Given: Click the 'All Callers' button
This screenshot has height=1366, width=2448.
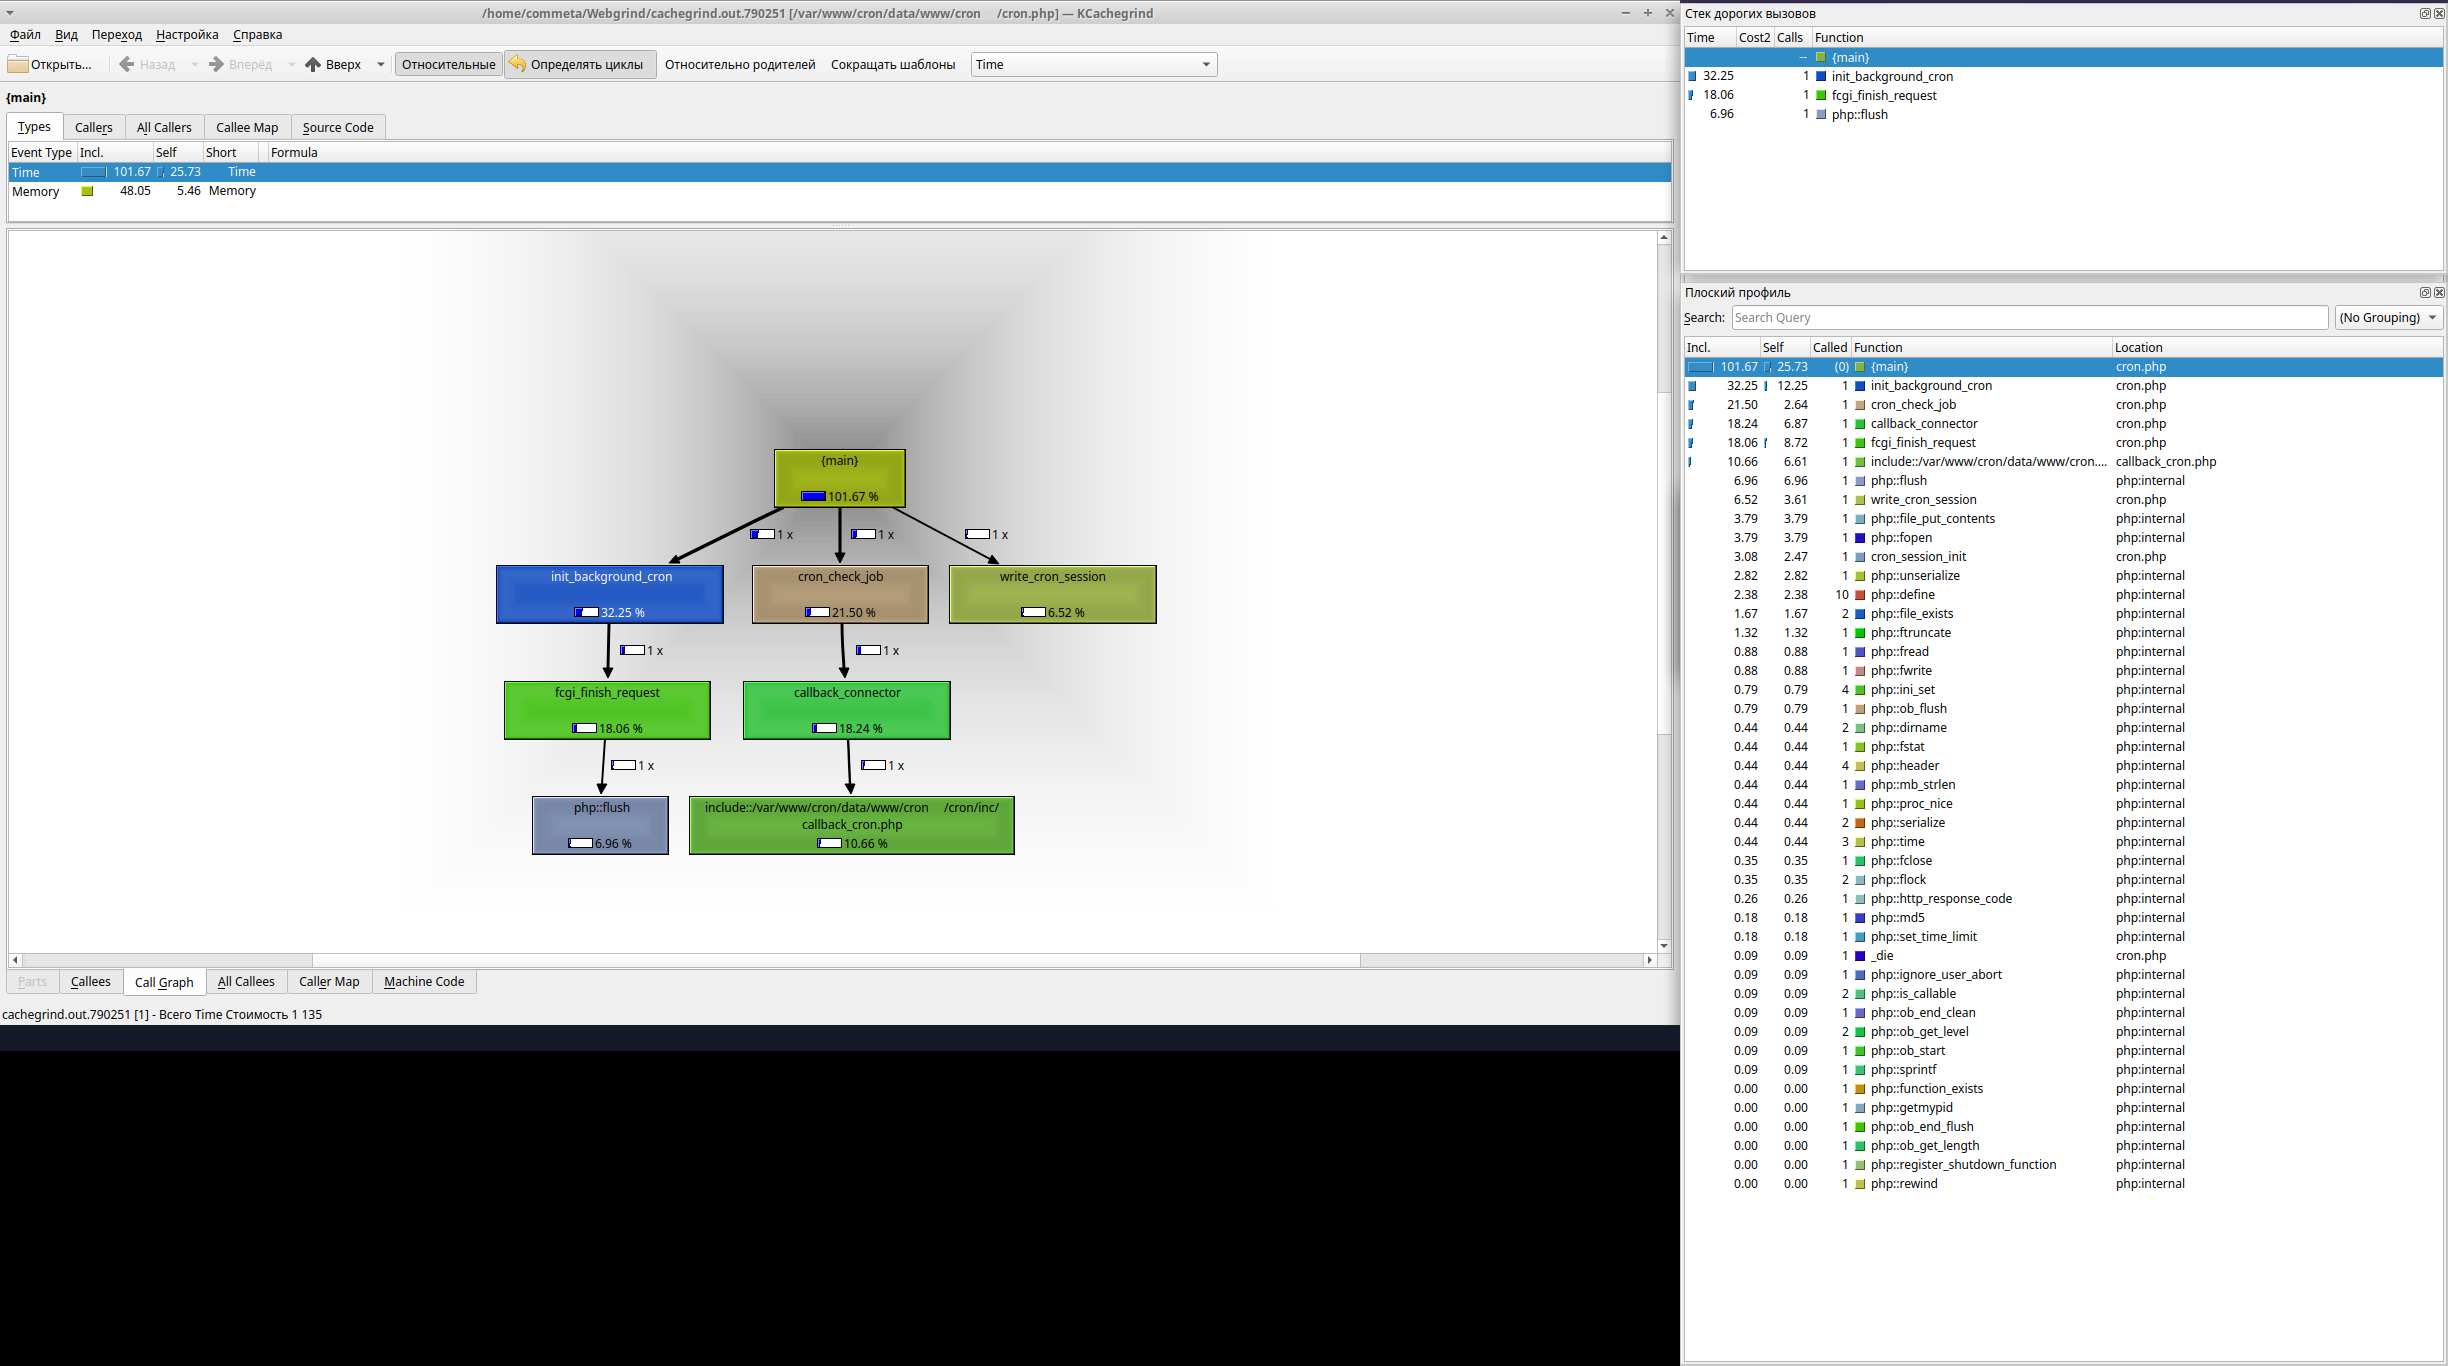Looking at the screenshot, I should (163, 126).
